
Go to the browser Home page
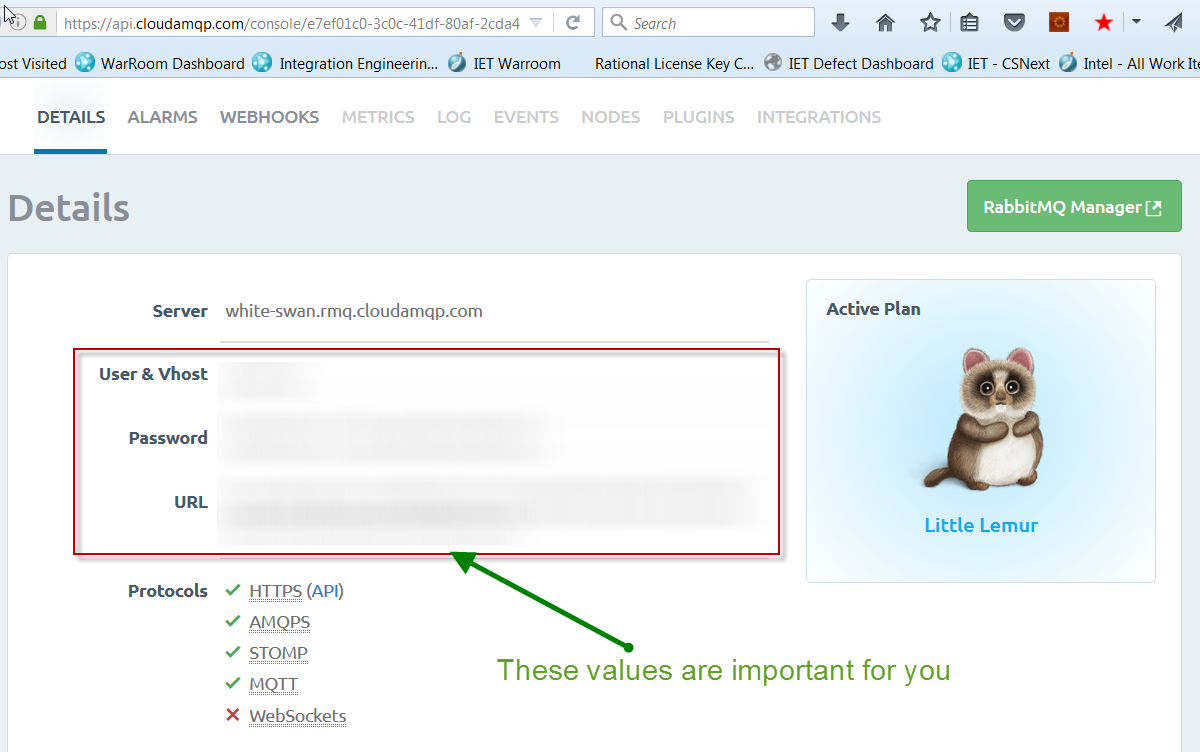pos(885,22)
